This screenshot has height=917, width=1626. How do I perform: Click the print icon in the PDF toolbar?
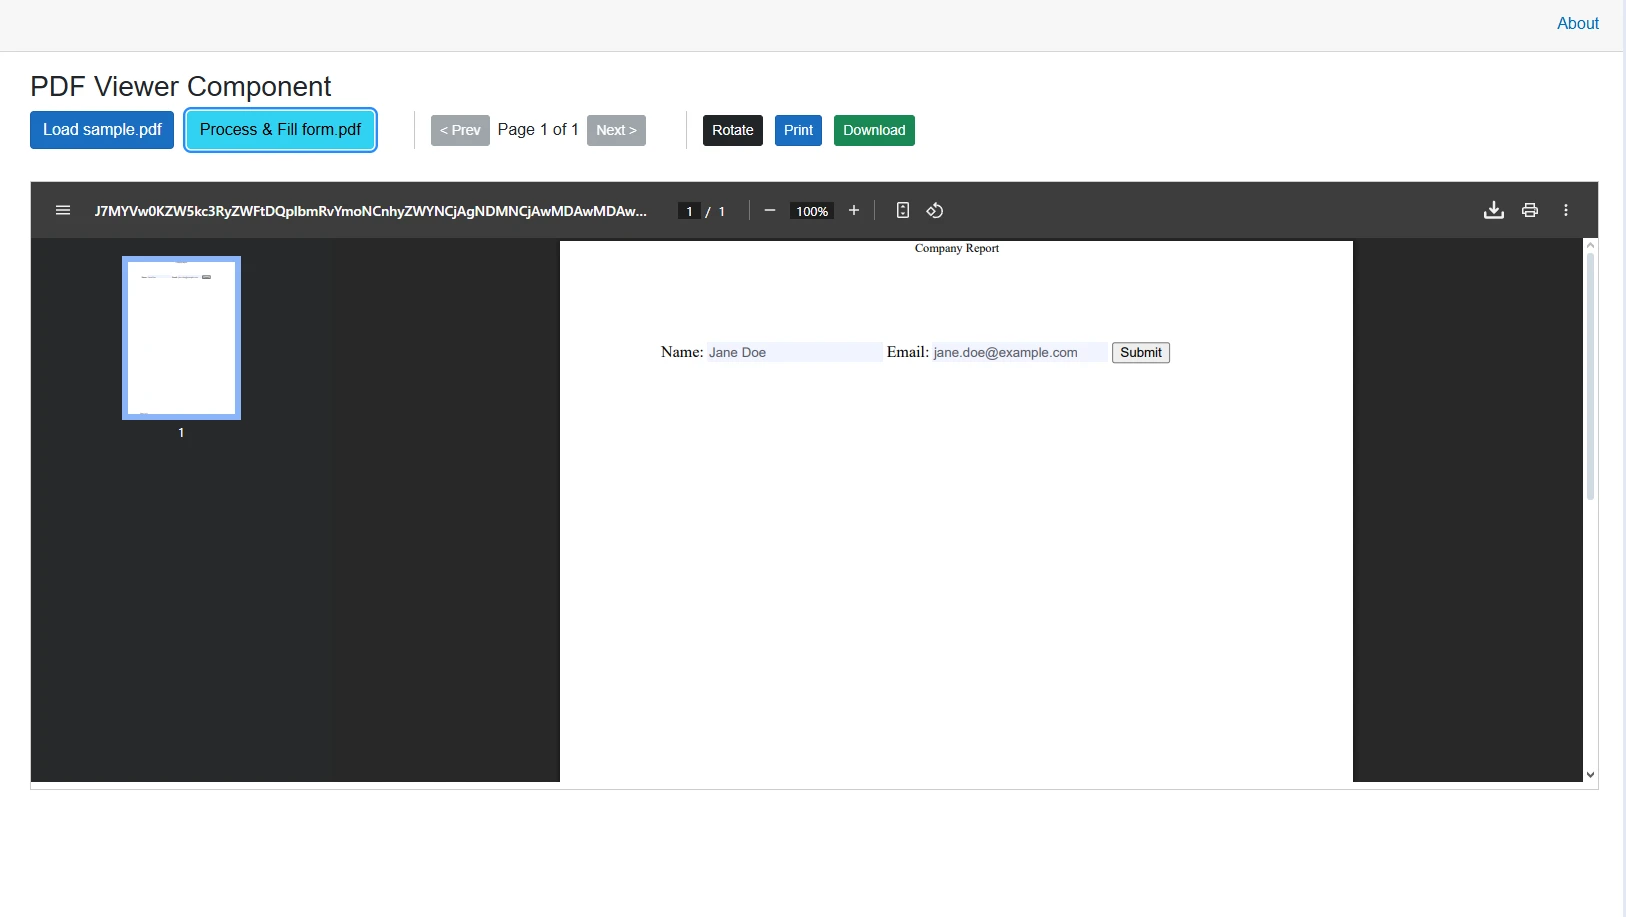[x=1530, y=210]
